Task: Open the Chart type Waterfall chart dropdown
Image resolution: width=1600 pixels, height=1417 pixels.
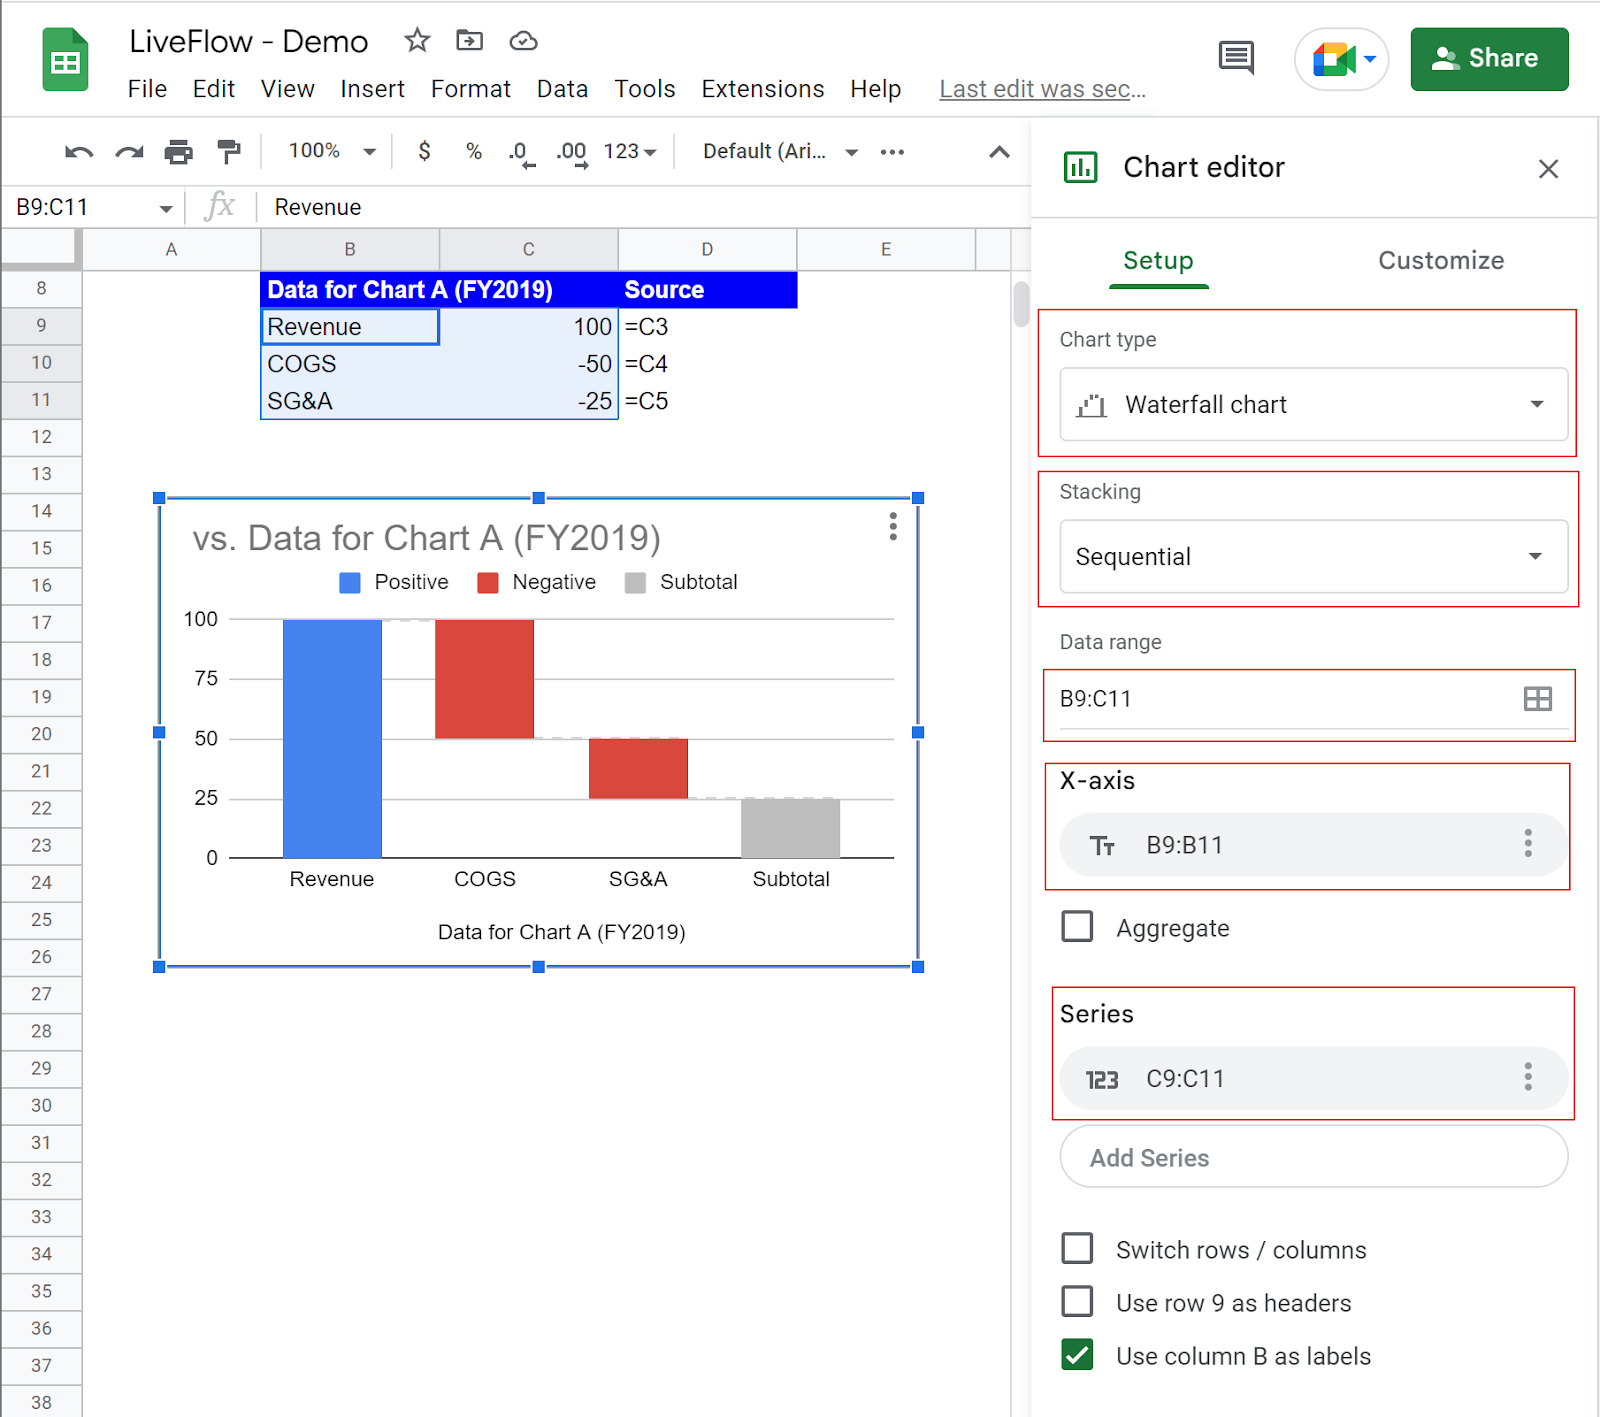Action: click(x=1313, y=404)
